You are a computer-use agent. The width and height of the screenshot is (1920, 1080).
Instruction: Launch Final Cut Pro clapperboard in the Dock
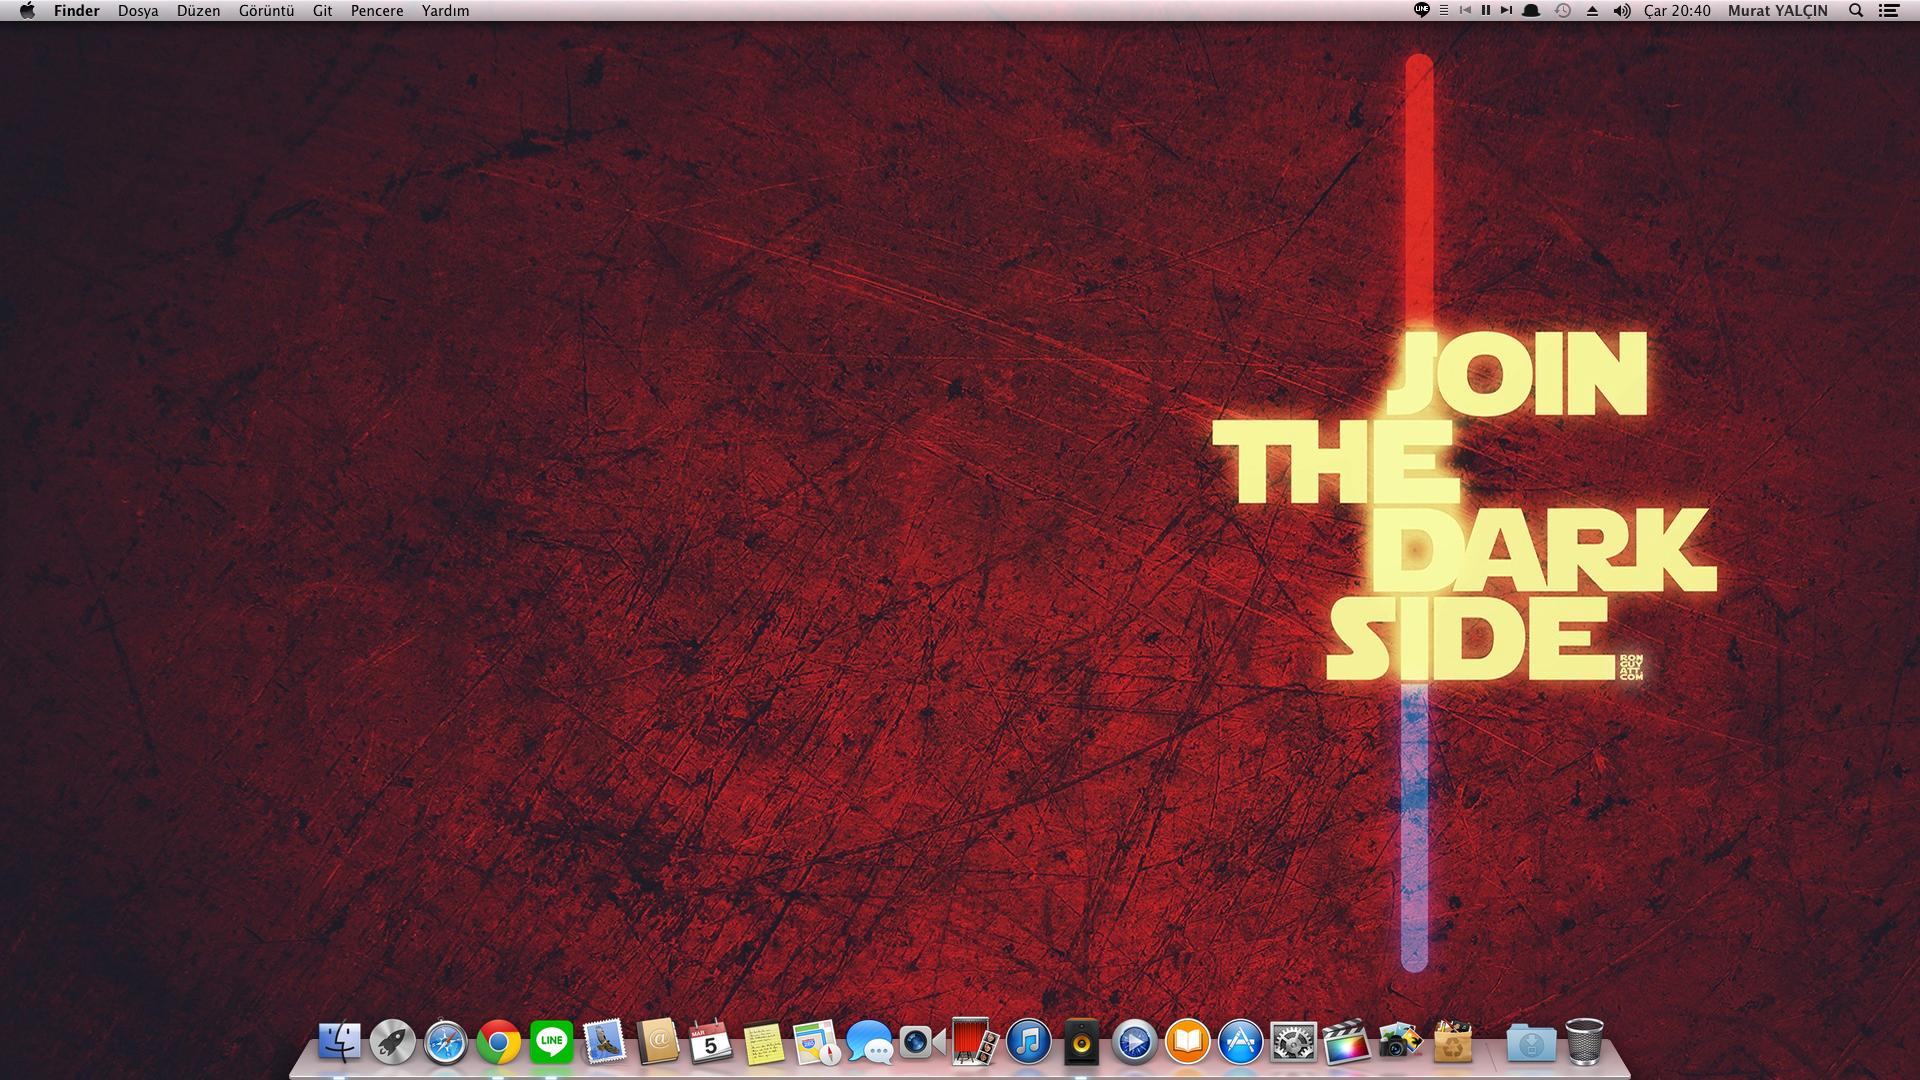[x=1346, y=1043]
